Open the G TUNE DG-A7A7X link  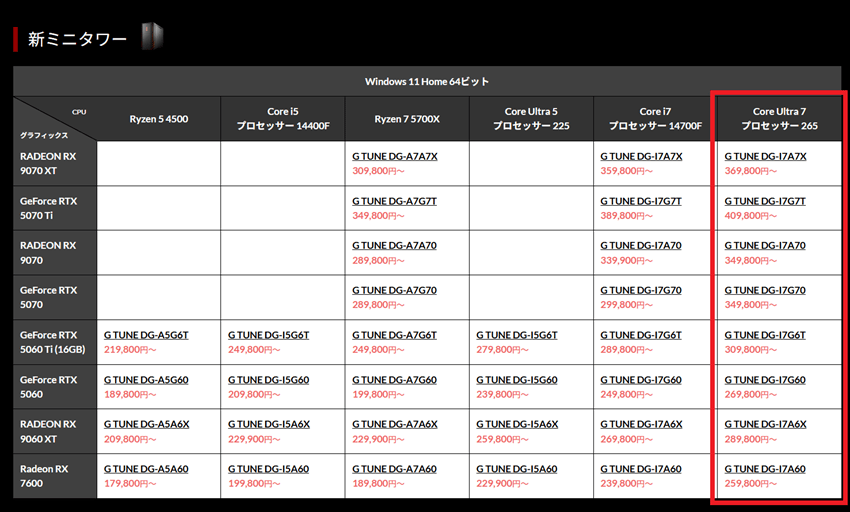395,156
